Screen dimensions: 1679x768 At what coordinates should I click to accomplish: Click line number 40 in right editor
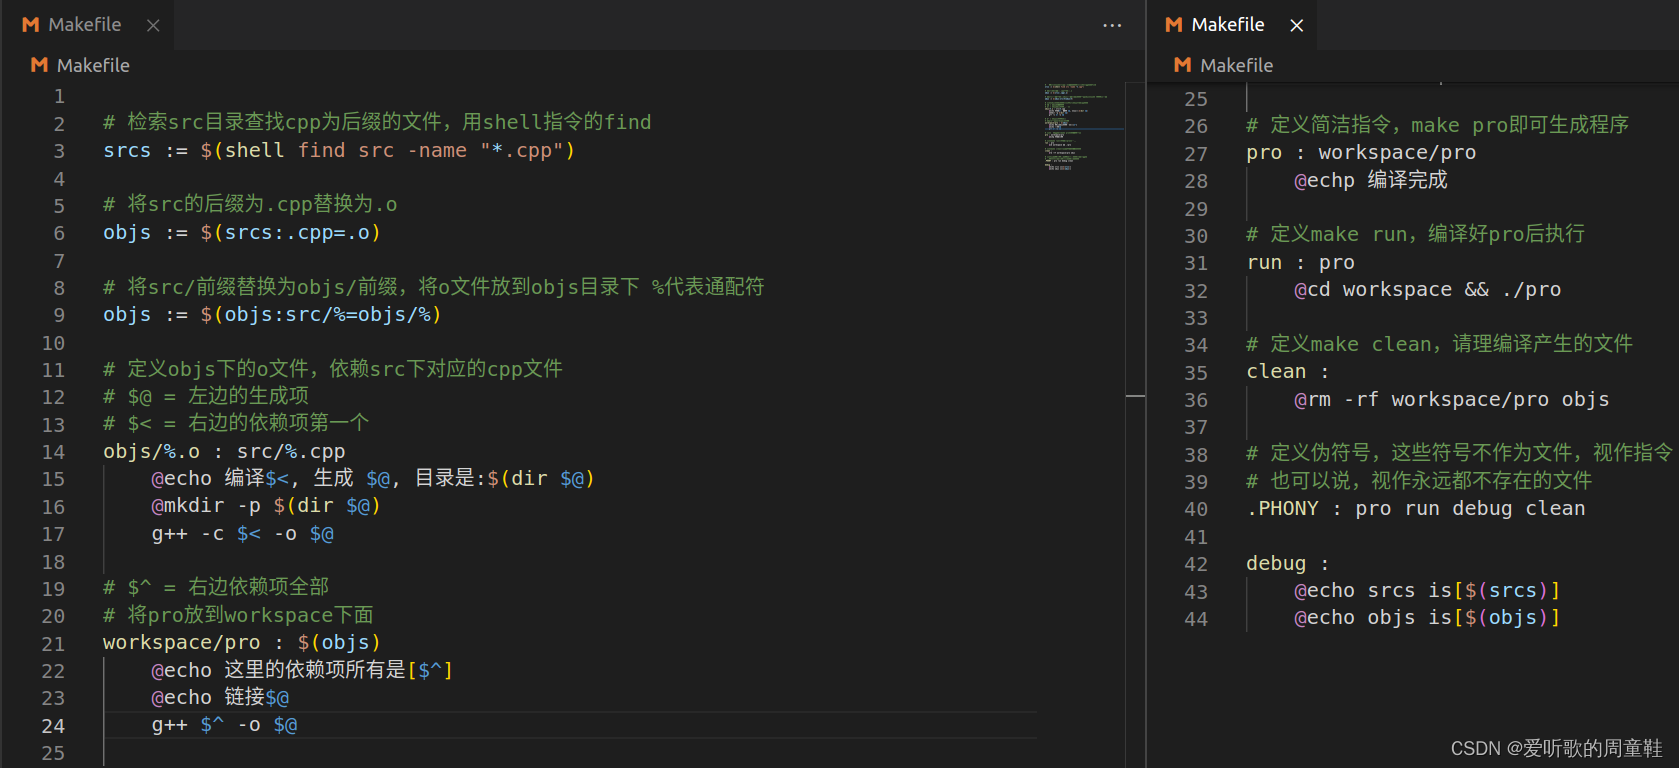pos(1196,509)
